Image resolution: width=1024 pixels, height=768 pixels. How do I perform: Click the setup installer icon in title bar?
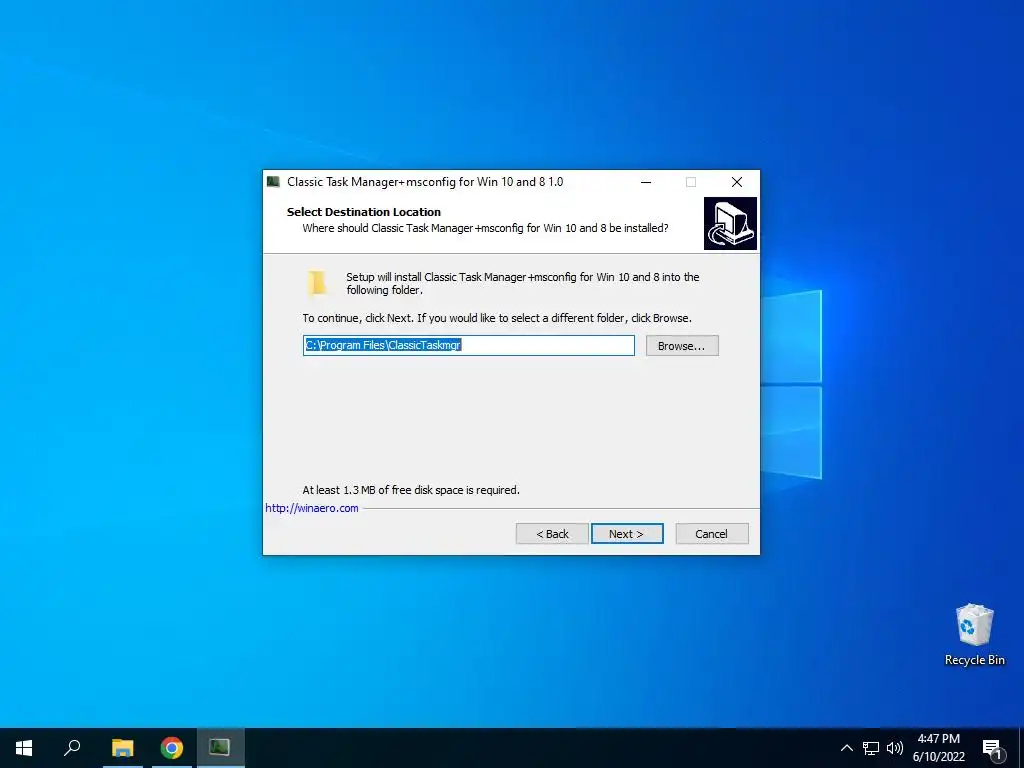(x=273, y=182)
